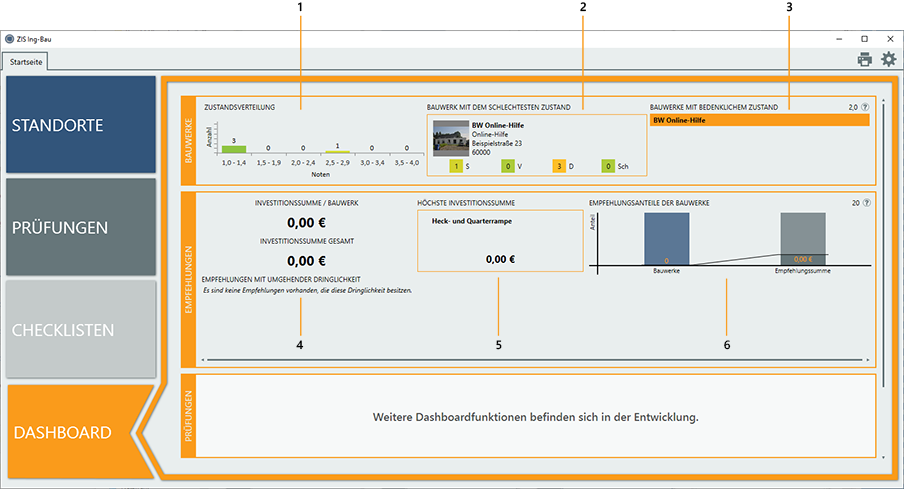Click the grey Empfehlungssumme bar in chart
Screen dimensions: 904x489
point(803,239)
